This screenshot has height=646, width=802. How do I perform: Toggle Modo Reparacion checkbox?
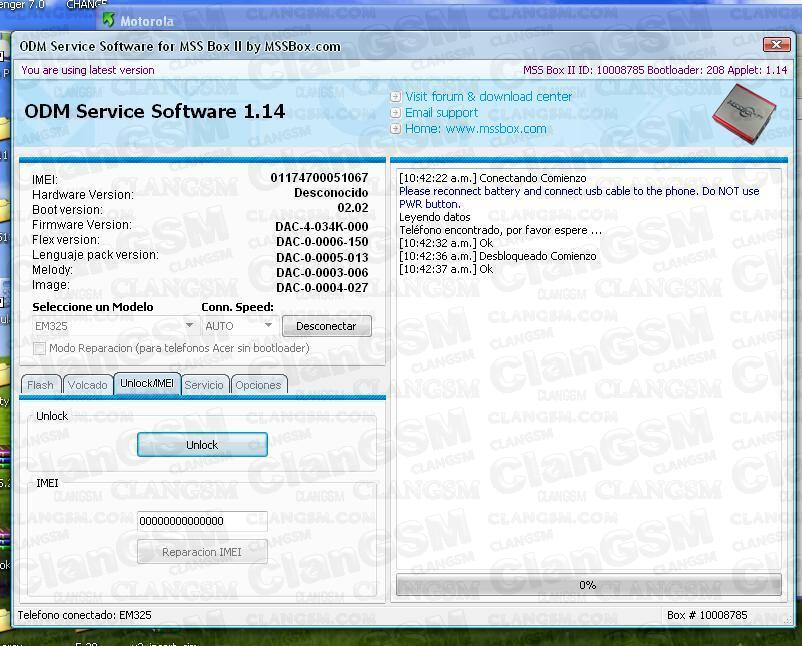click(x=39, y=348)
